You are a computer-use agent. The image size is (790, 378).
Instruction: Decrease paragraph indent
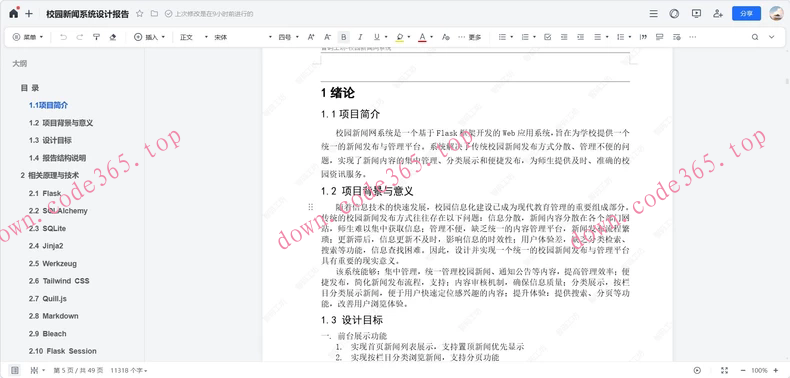564,37
